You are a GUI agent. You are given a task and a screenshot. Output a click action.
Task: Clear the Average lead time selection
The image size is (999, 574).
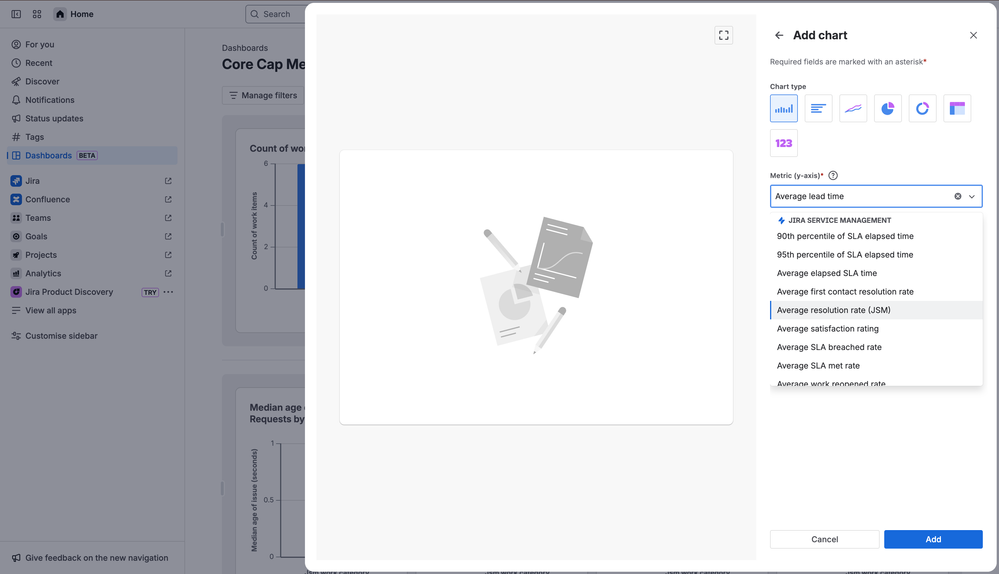click(958, 196)
